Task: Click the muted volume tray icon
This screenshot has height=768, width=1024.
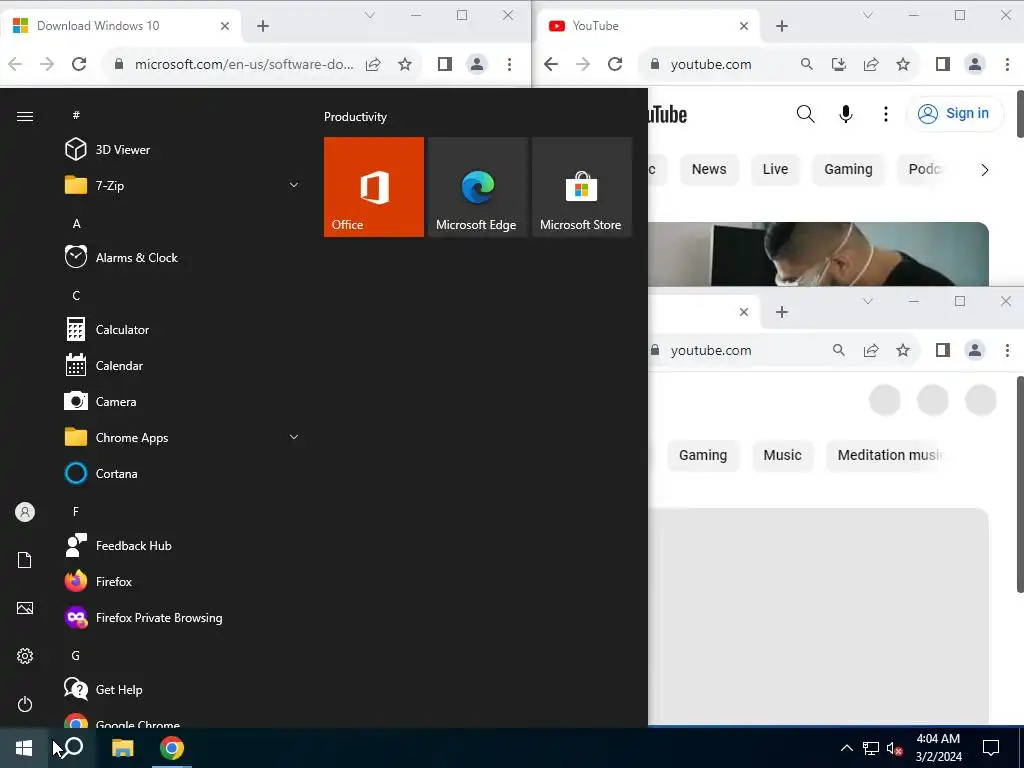Action: click(894, 748)
